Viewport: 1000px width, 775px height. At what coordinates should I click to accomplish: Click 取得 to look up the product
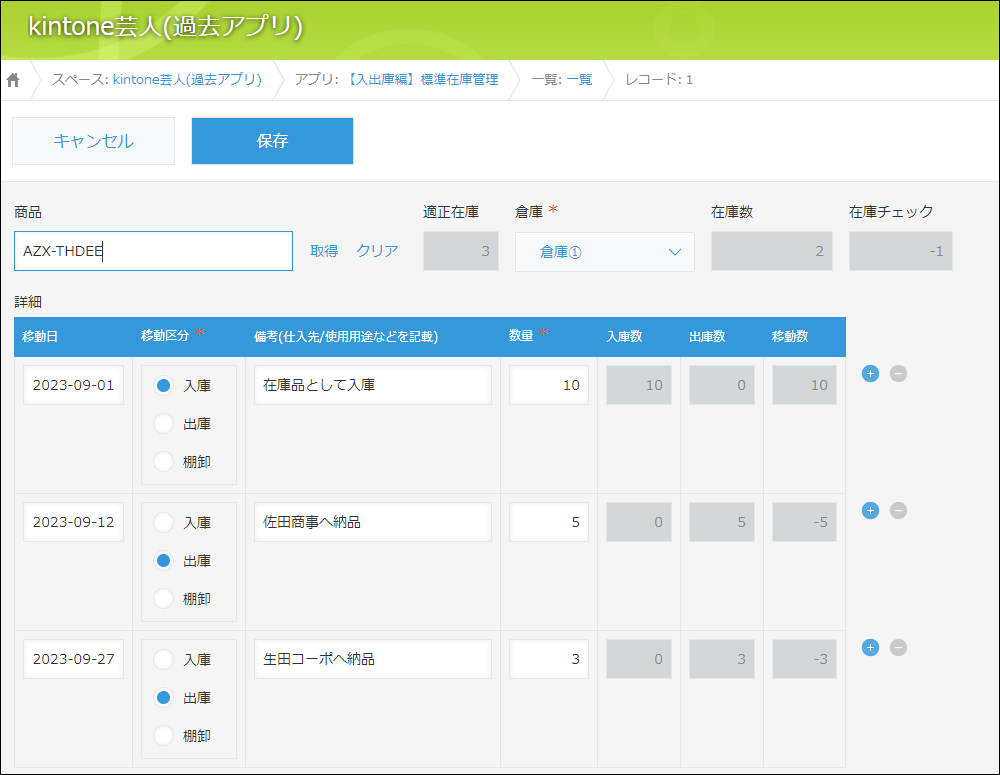pos(324,251)
